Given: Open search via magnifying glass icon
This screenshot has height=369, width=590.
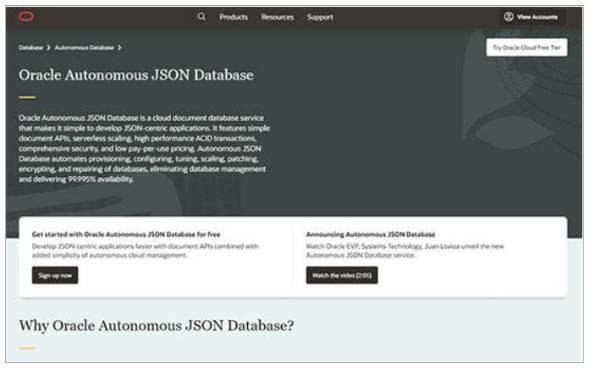Looking at the screenshot, I should 202,17.
